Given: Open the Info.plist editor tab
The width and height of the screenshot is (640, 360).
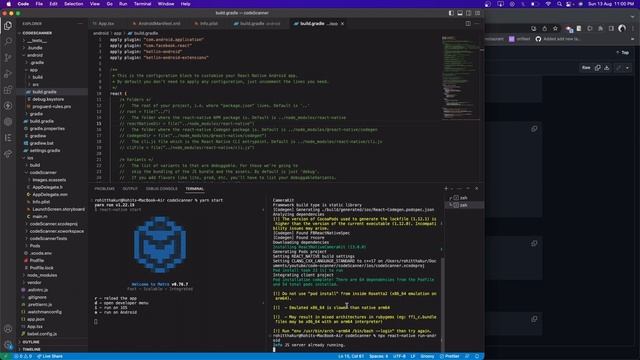Looking at the screenshot, I should click(207, 24).
